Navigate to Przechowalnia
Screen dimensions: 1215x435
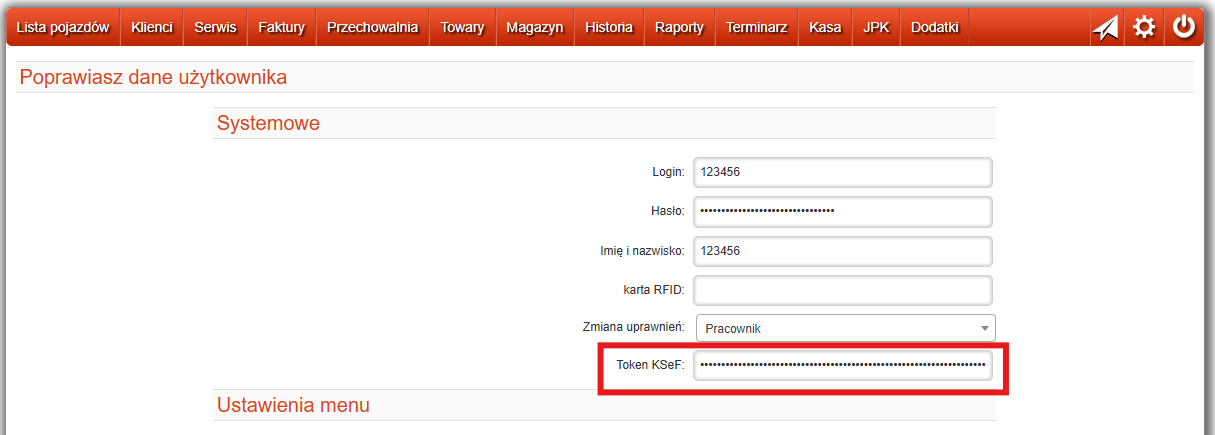pos(372,28)
